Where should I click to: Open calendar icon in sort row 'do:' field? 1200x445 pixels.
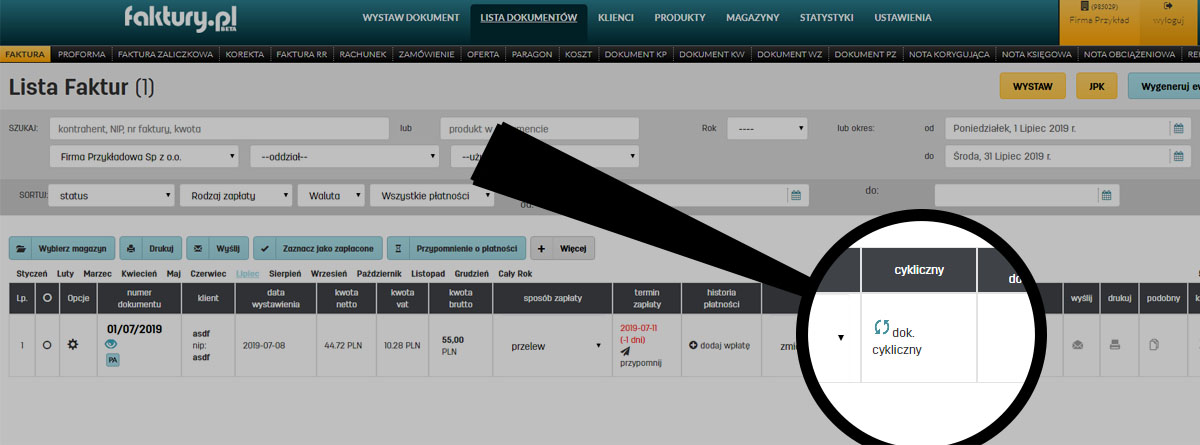click(x=1107, y=195)
